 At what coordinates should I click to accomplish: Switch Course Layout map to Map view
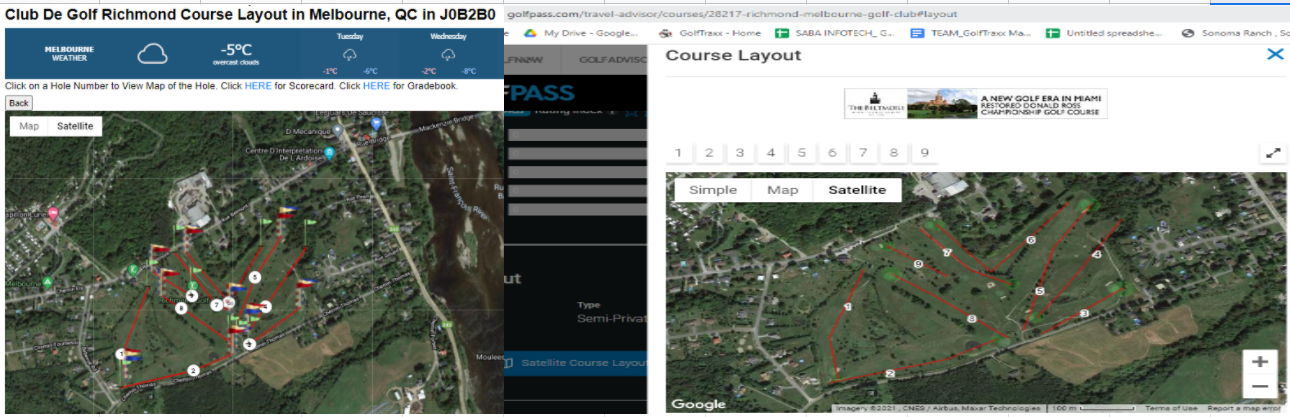click(x=782, y=190)
